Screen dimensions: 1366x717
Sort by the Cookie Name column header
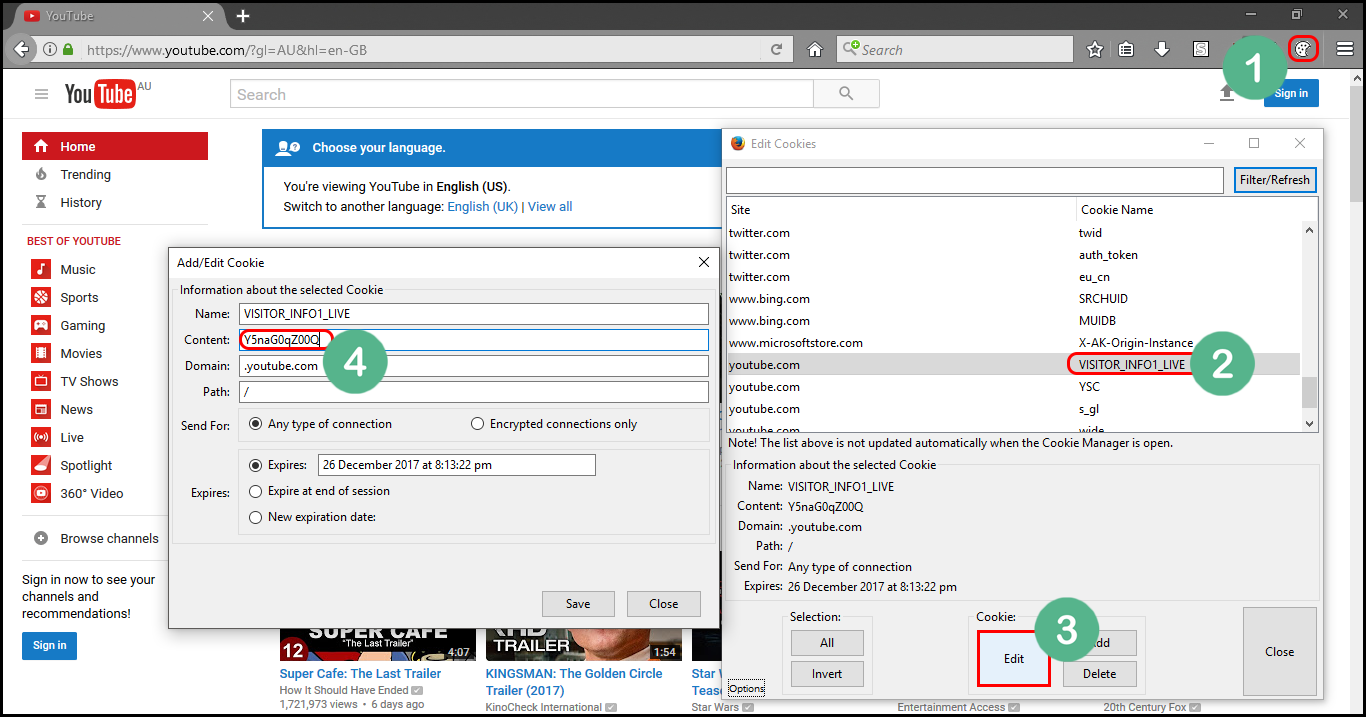pyautogui.click(x=1197, y=210)
